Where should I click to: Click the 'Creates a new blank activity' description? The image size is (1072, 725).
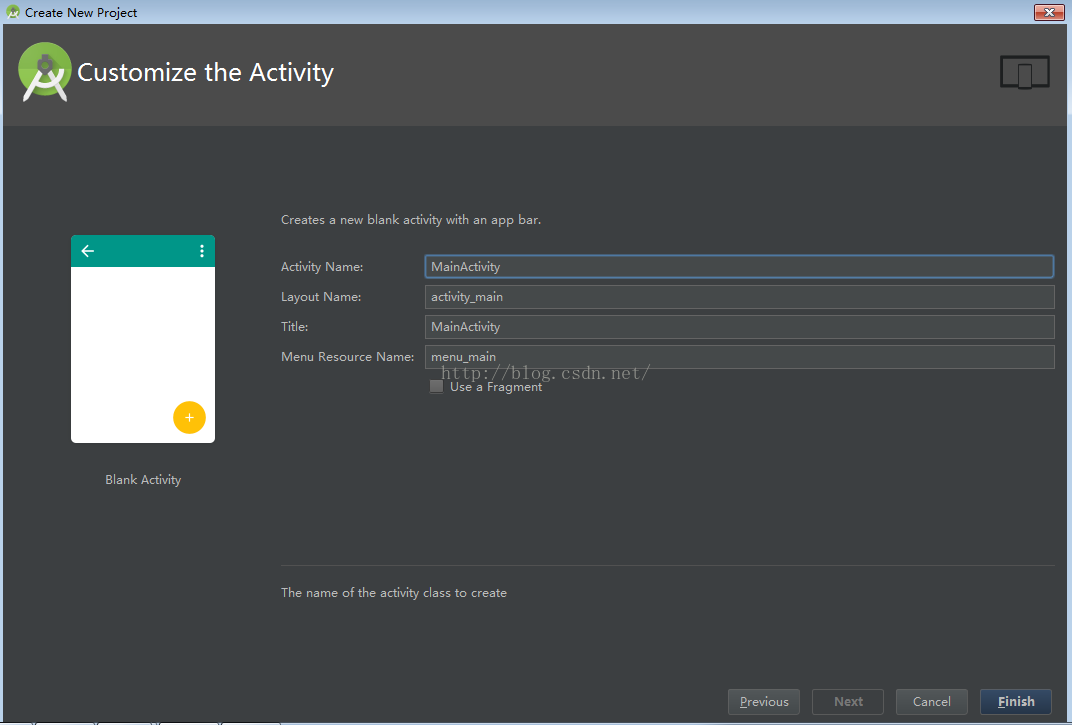[x=411, y=220]
